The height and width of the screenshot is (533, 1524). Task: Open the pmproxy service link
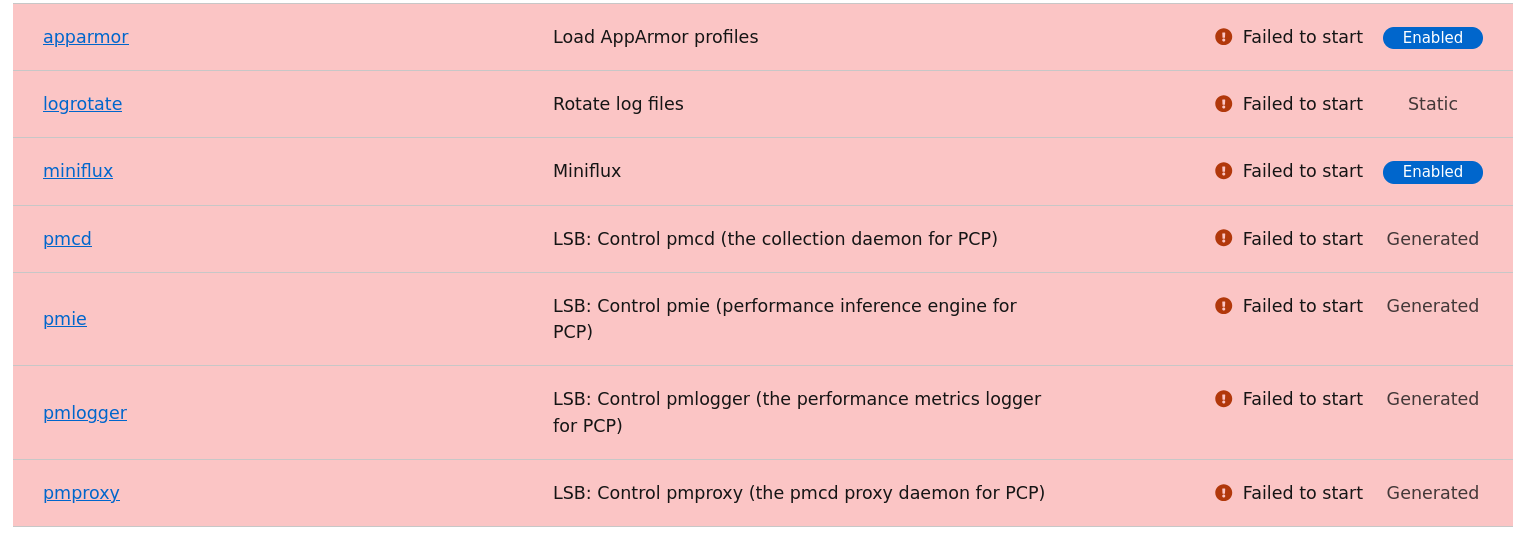81,493
